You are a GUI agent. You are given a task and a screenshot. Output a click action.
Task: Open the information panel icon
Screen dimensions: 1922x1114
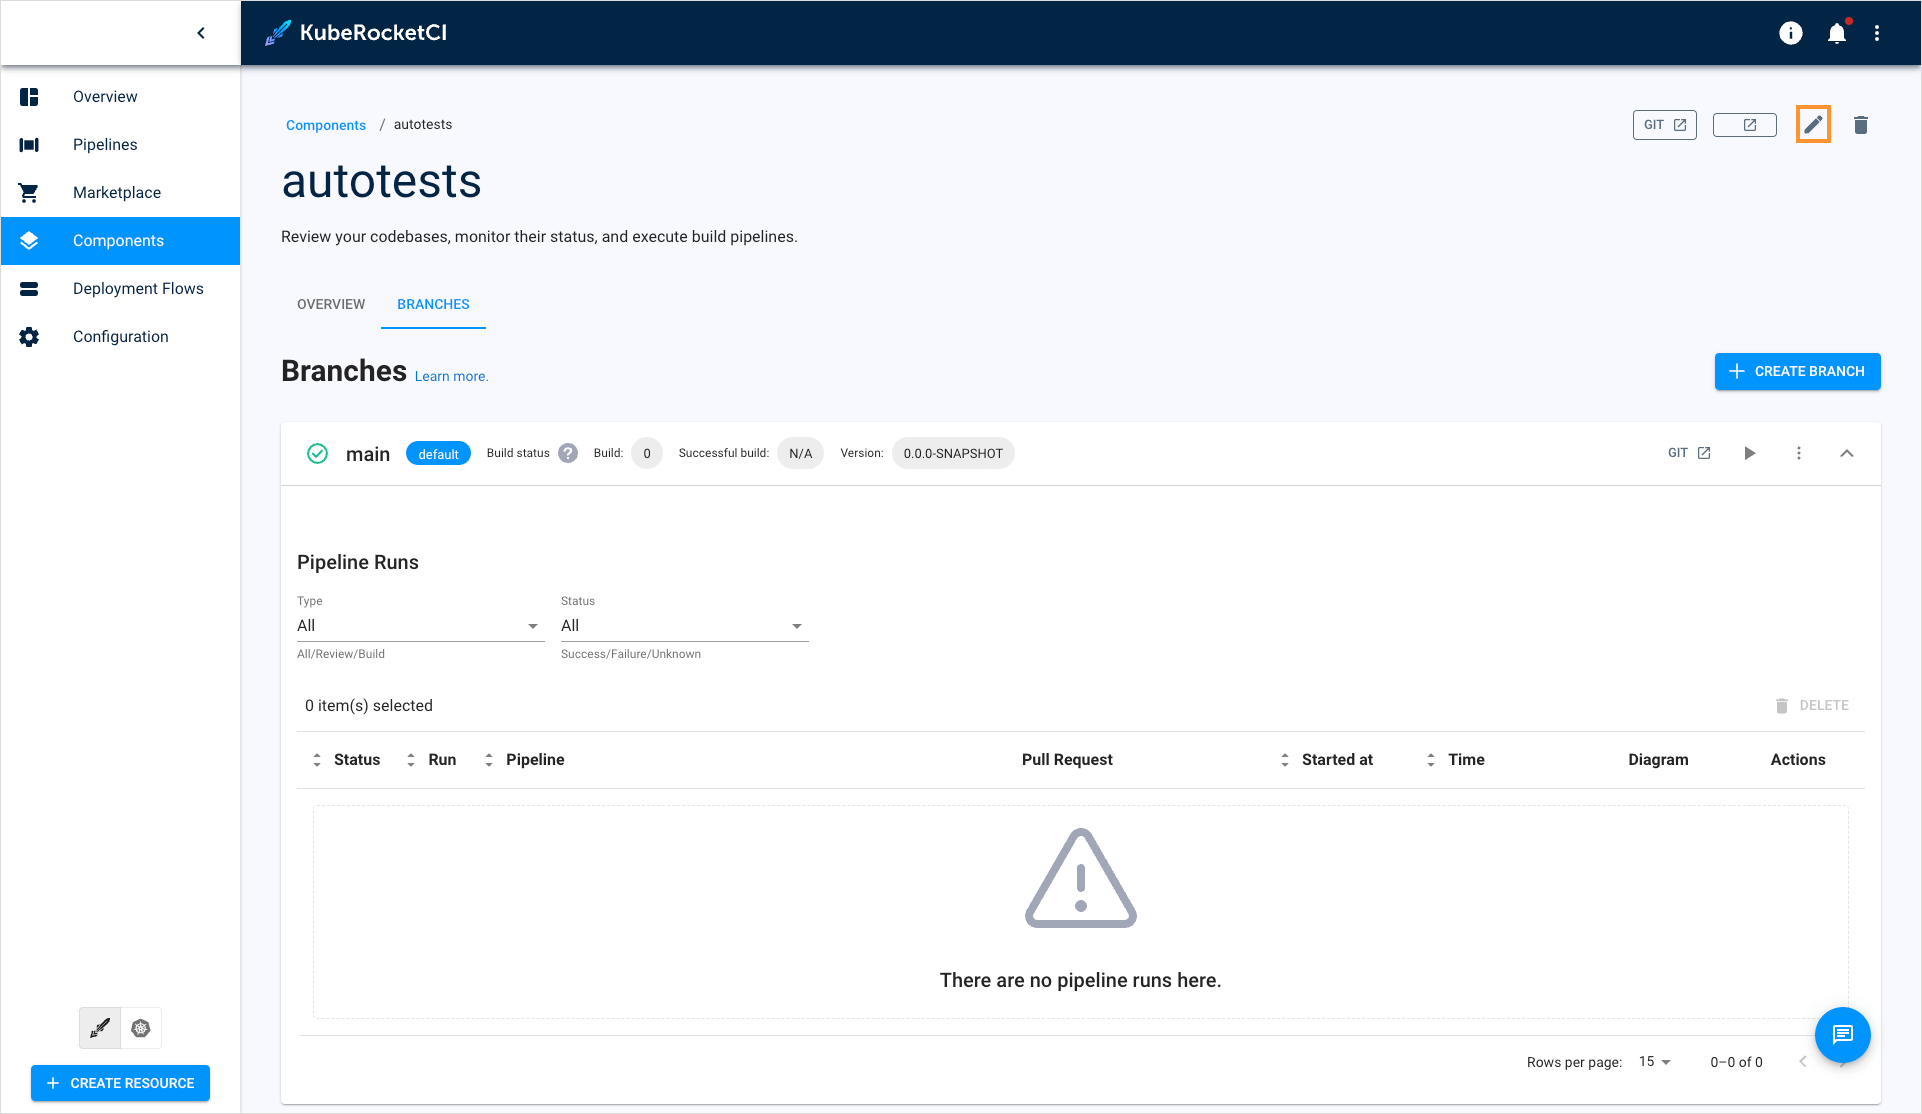tap(1790, 32)
